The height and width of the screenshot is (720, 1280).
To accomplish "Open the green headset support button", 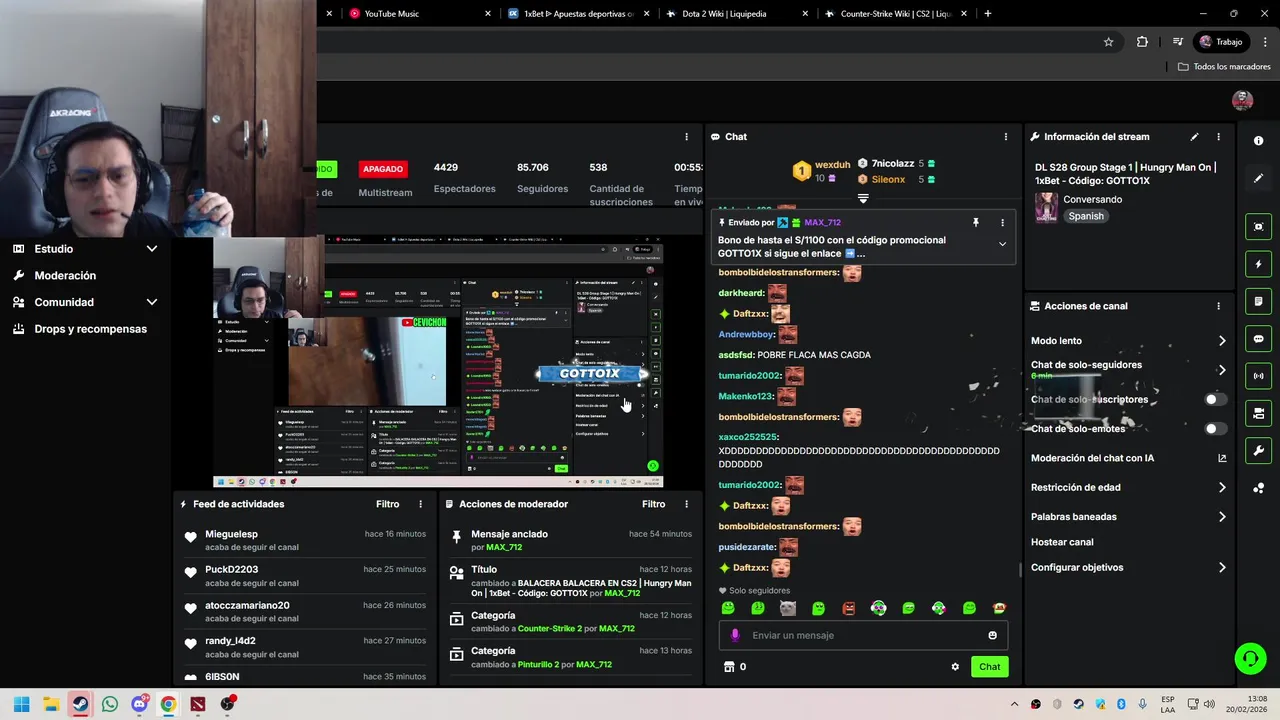I will point(1250,658).
